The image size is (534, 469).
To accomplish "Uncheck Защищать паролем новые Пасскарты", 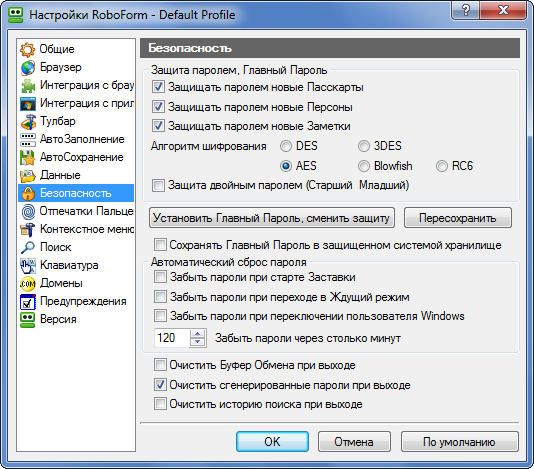I will tap(158, 87).
